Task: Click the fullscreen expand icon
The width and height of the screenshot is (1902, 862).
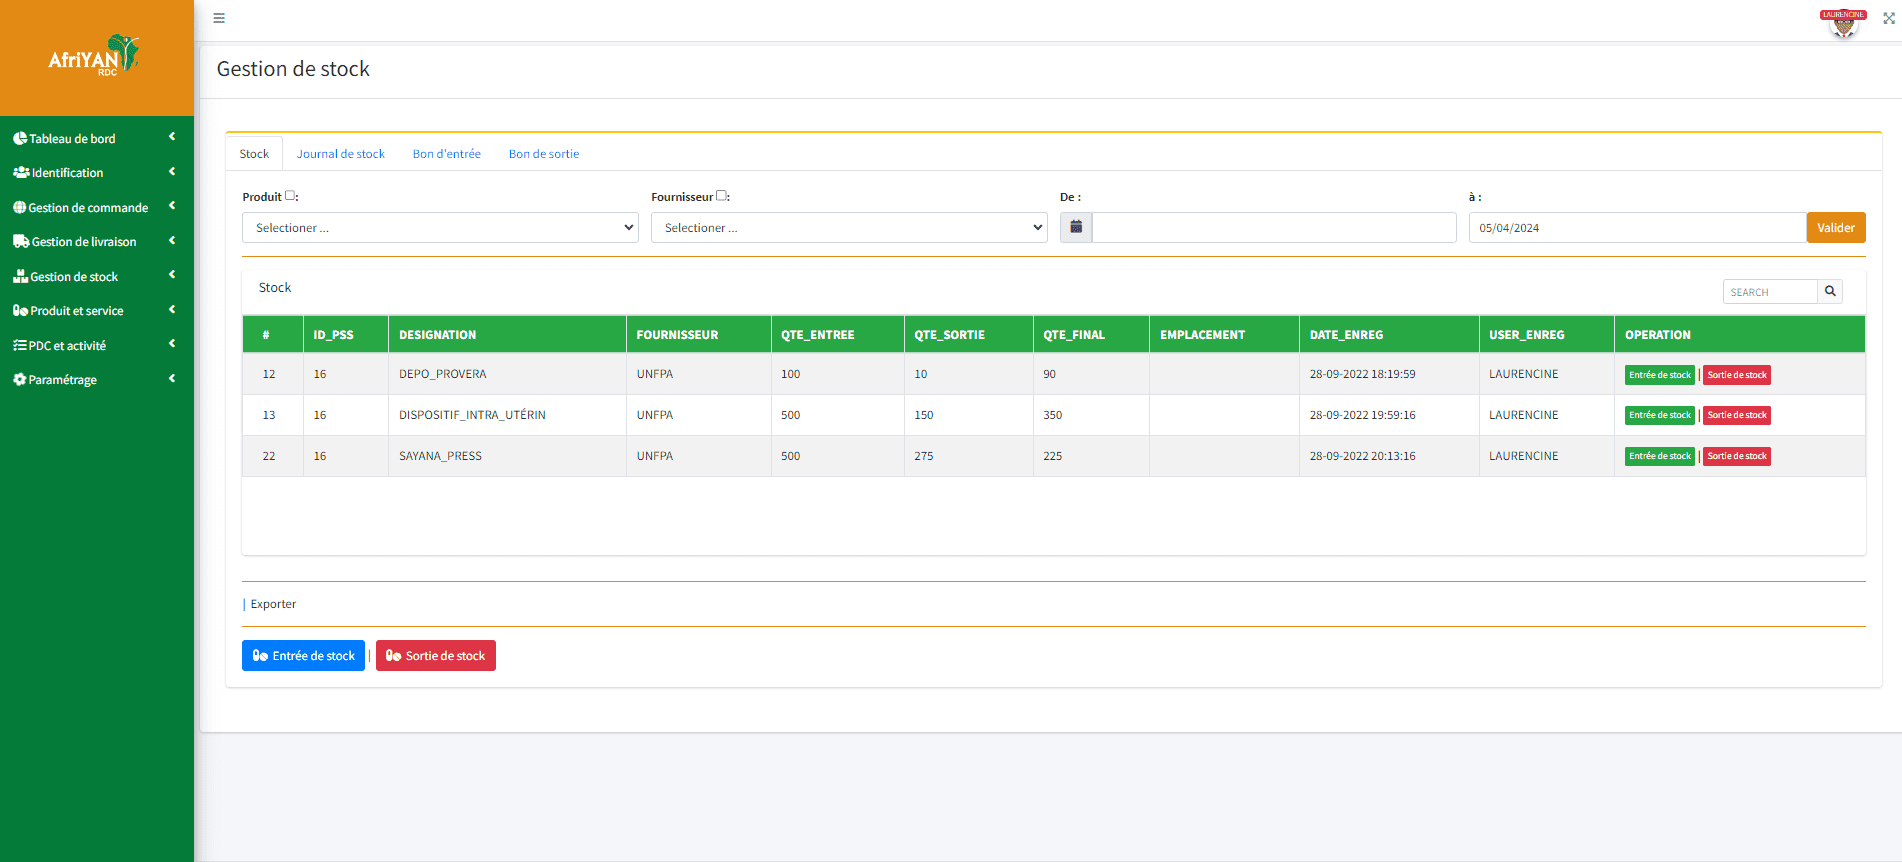Action: point(1889,18)
